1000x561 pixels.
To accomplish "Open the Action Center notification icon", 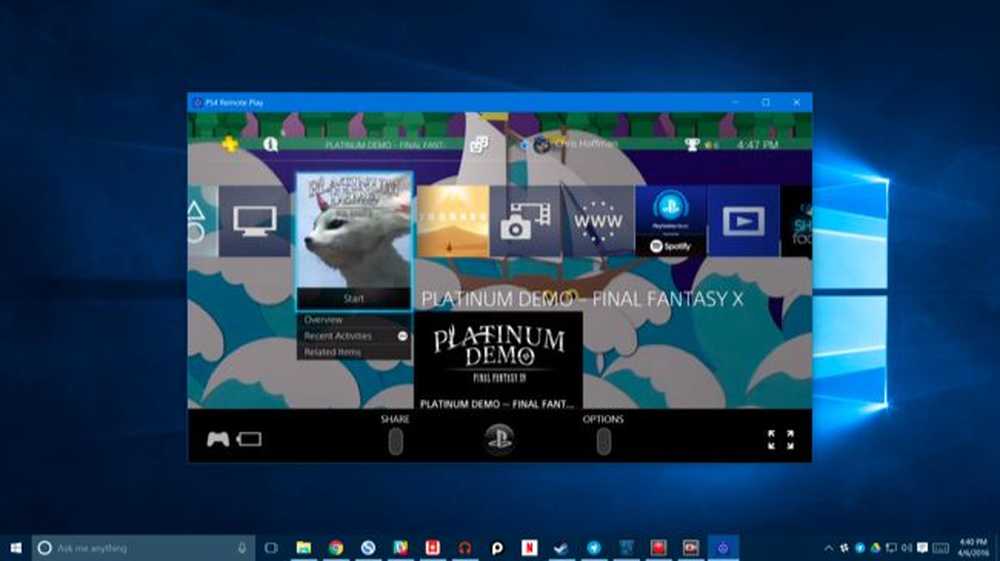I will [922, 548].
